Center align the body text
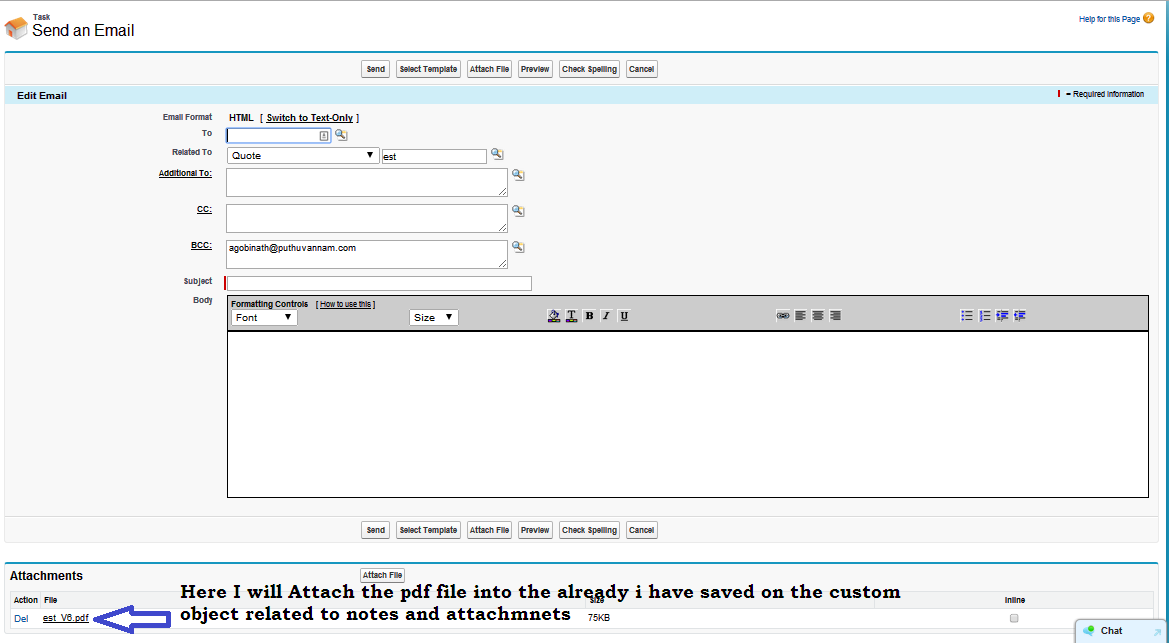The width and height of the screenshot is (1169, 643). point(817,316)
